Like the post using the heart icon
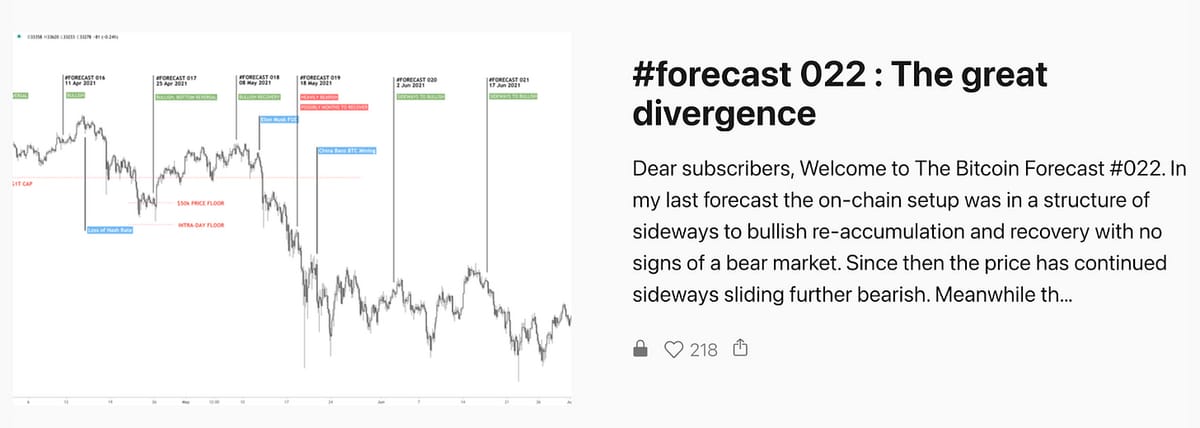The image size is (1200, 428). coord(675,349)
